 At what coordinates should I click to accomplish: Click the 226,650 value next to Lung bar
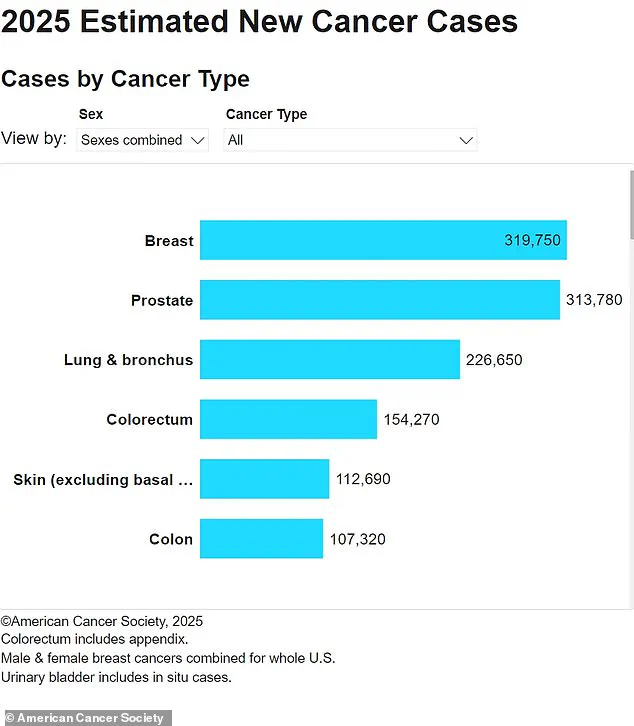tap(494, 360)
